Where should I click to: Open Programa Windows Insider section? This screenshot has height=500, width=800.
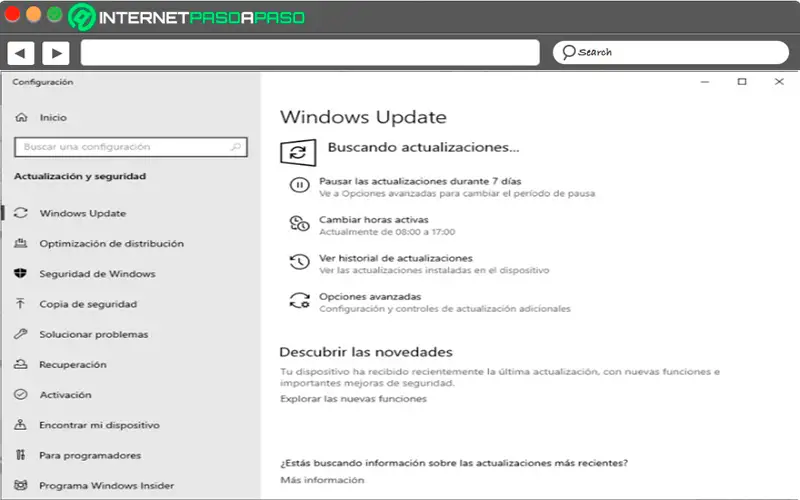[x=107, y=485]
